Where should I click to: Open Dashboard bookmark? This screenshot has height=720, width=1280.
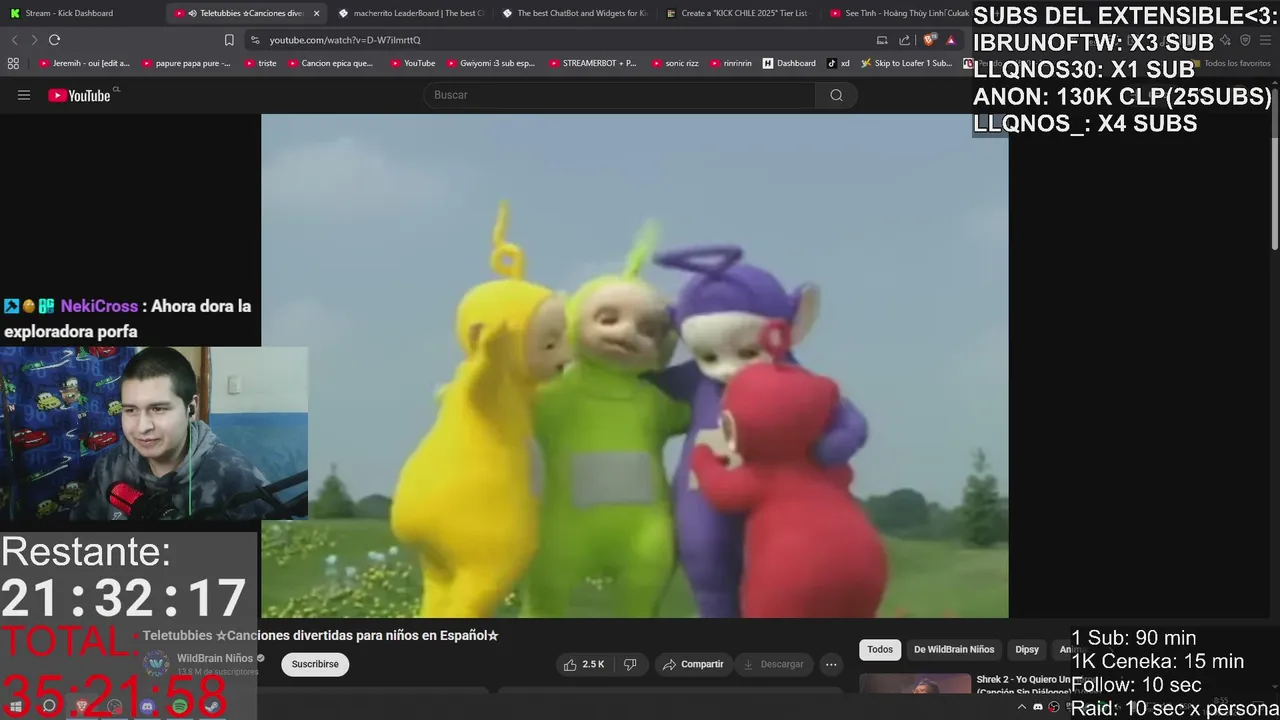click(789, 63)
